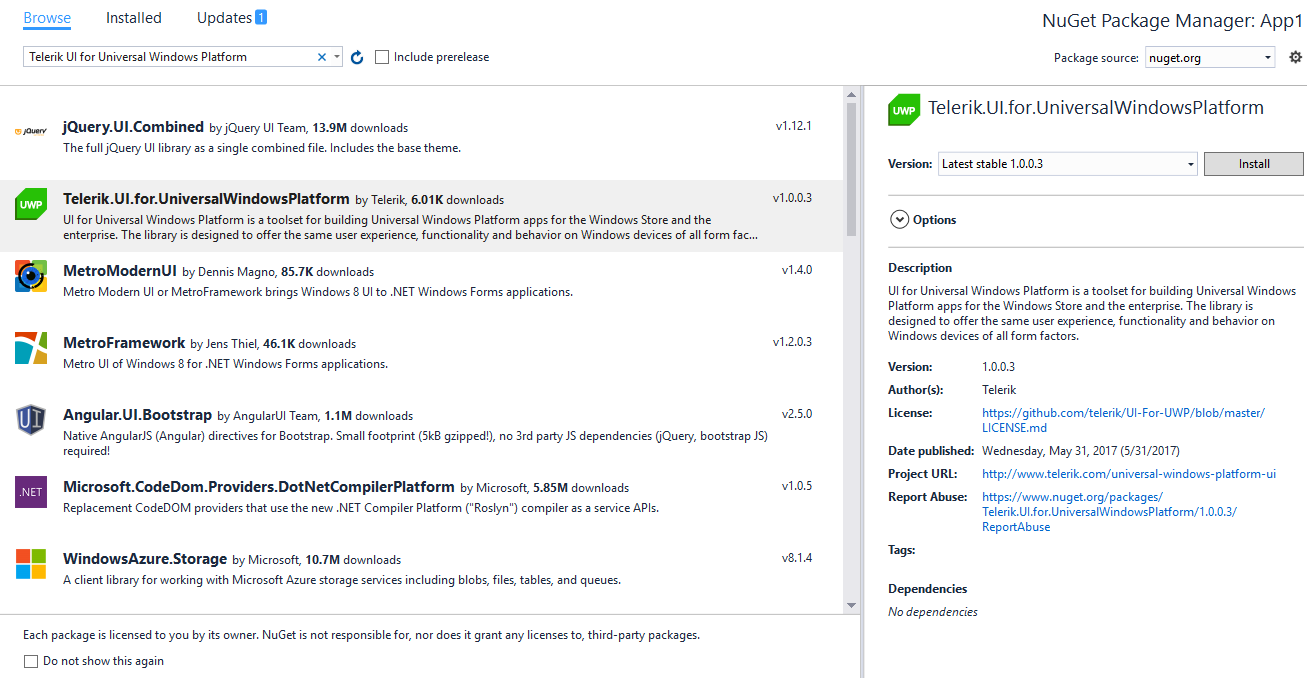The width and height of the screenshot is (1307, 678).
Task: Select the Angular.UI.Bootstrap shield icon
Action: coord(31,419)
